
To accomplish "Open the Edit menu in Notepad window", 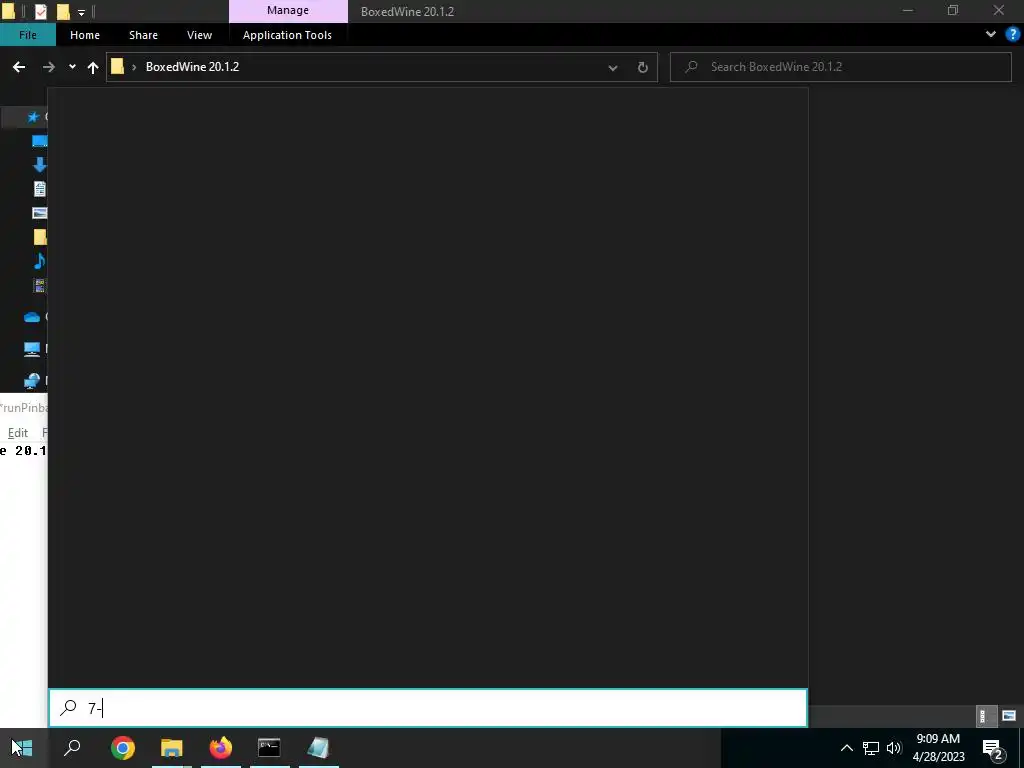I will (18, 432).
